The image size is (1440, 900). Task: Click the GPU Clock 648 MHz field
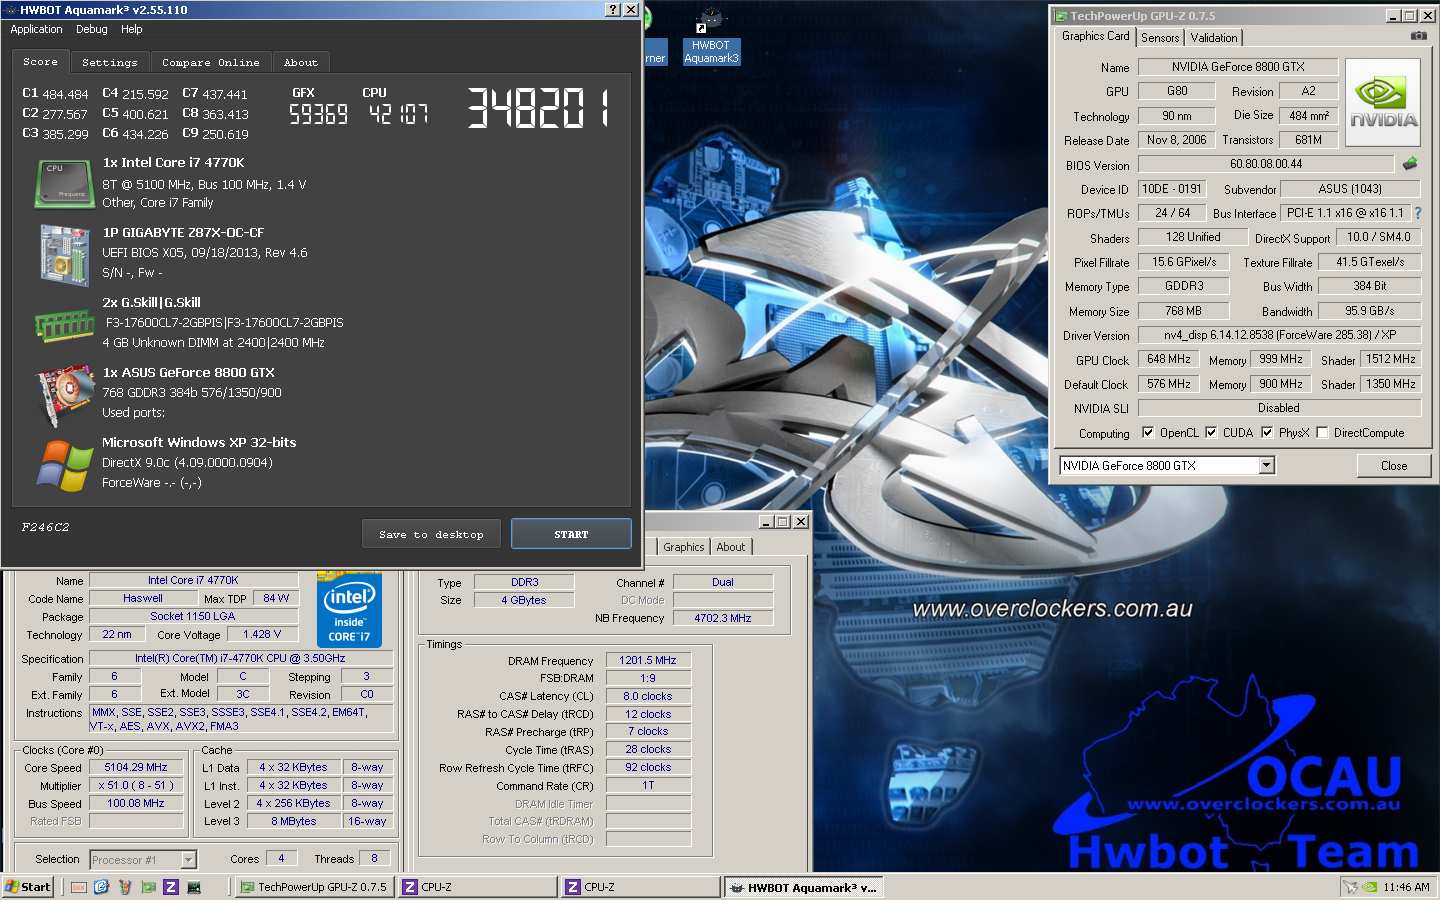pos(1169,359)
